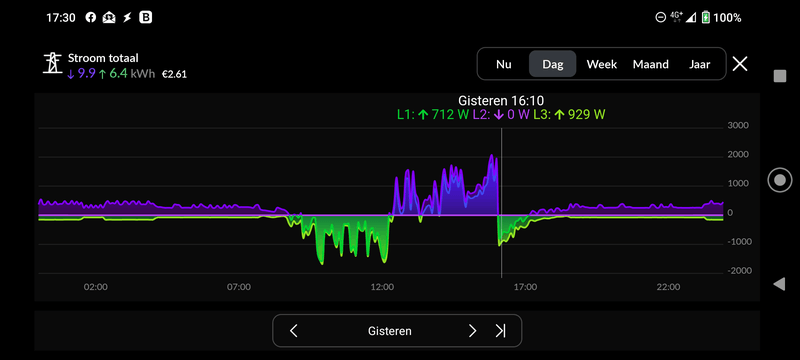Tap the 02:00 time axis label
The width and height of the screenshot is (800, 360).
(95, 287)
